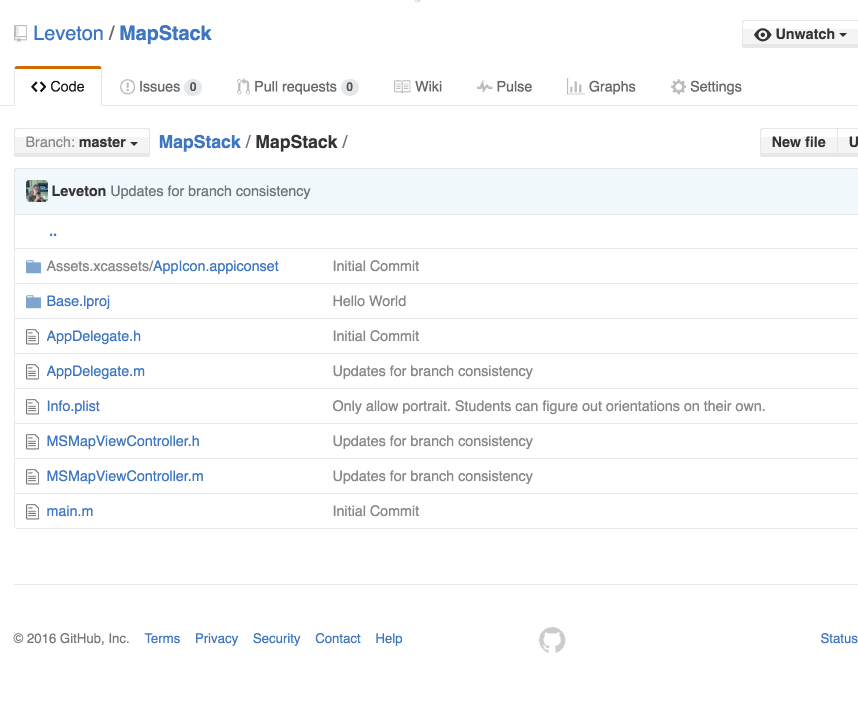858x721 pixels.
Task: Open the Graphs tab
Action: click(601, 87)
